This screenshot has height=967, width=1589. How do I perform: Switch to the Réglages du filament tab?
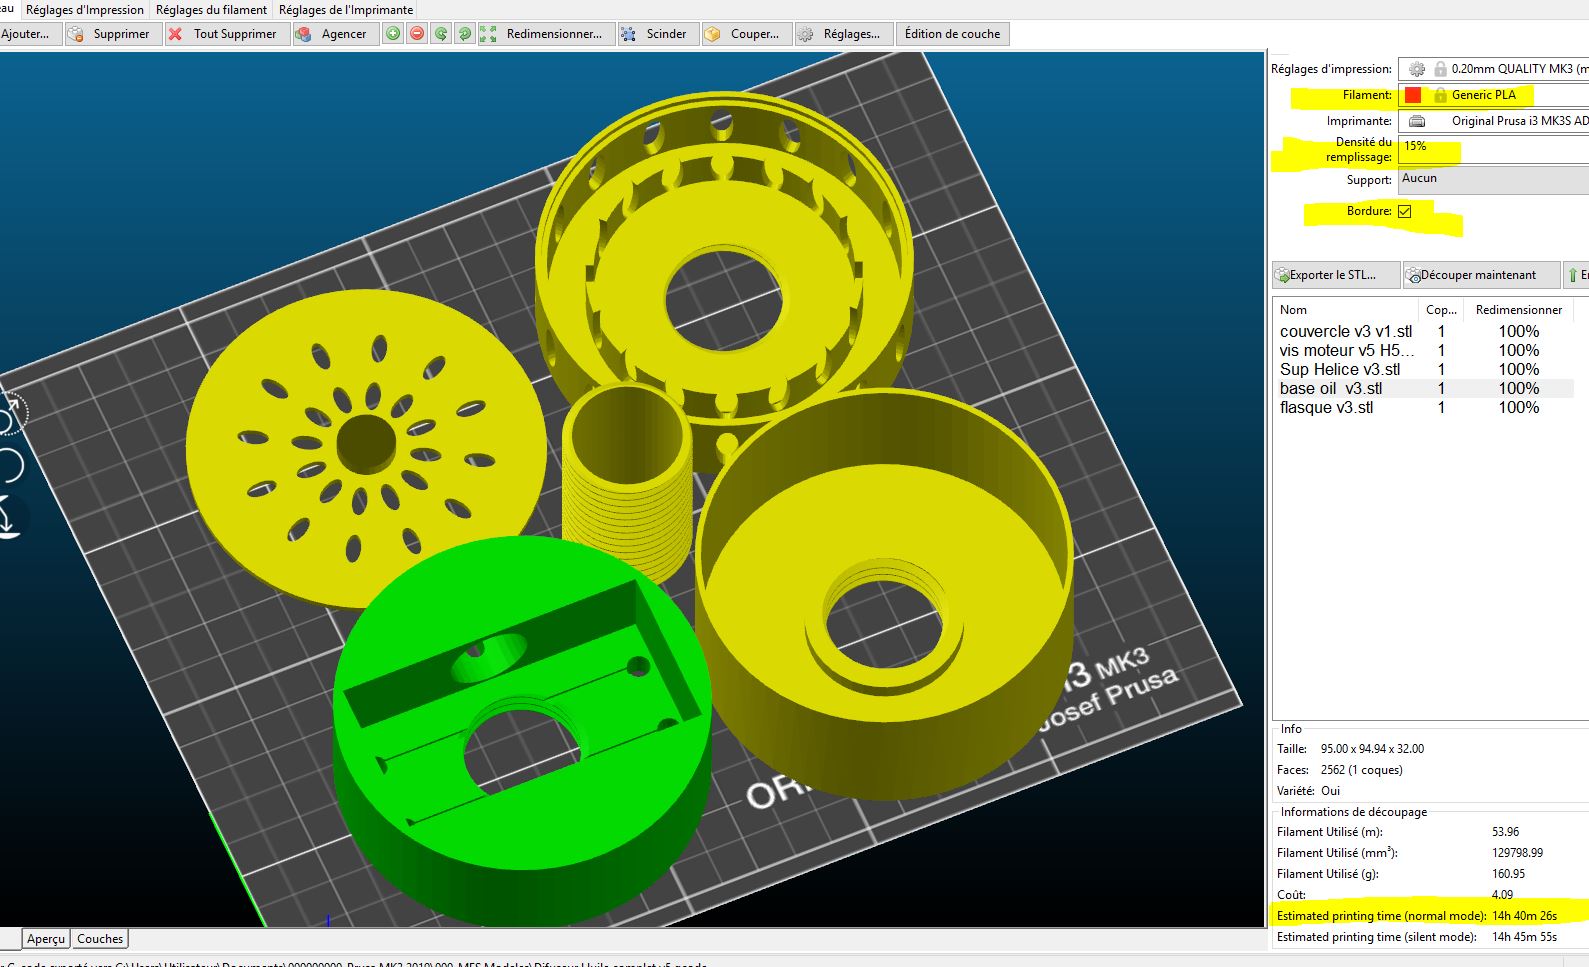click(x=211, y=10)
